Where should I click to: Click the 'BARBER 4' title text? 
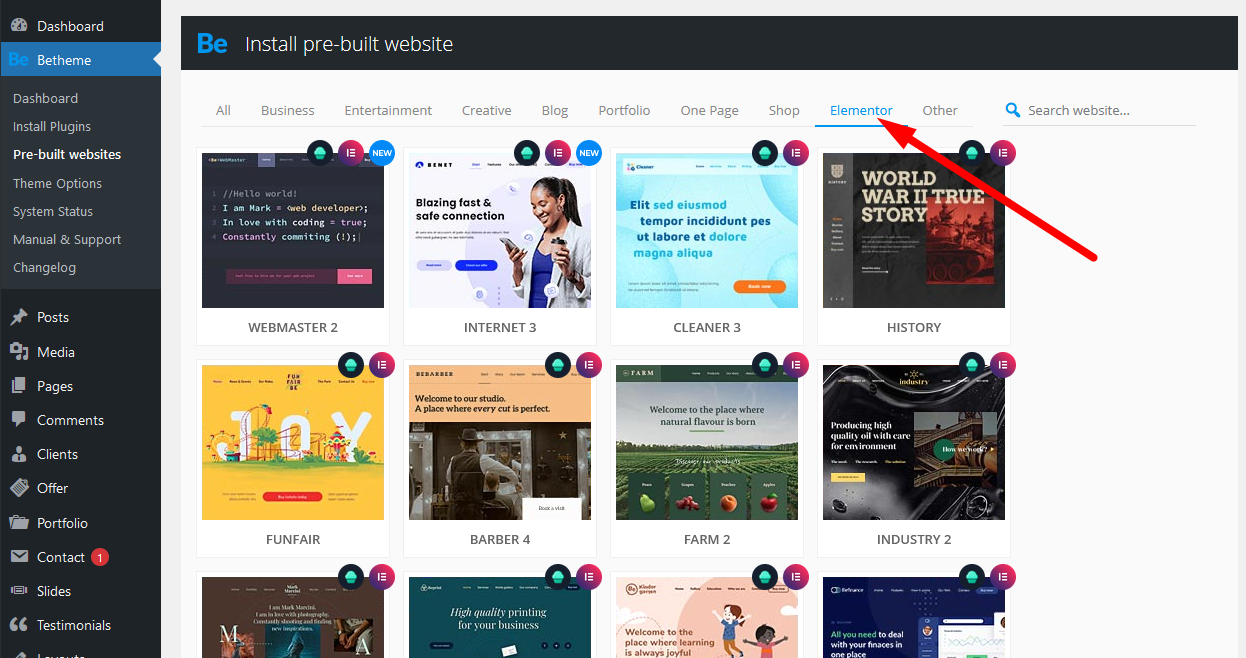tap(500, 539)
